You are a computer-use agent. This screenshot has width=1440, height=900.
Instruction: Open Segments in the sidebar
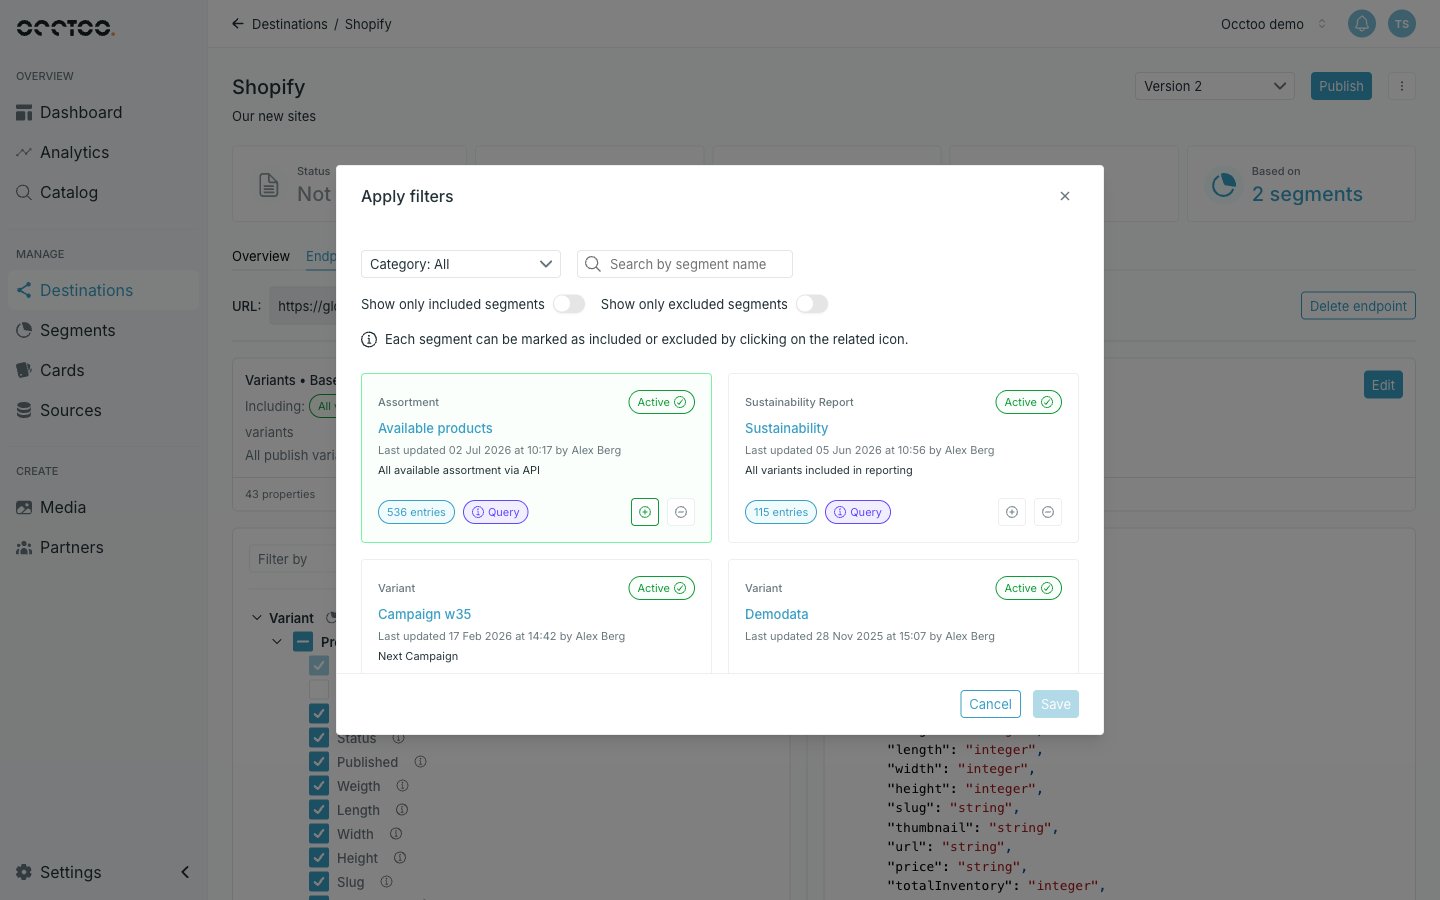tap(104, 330)
